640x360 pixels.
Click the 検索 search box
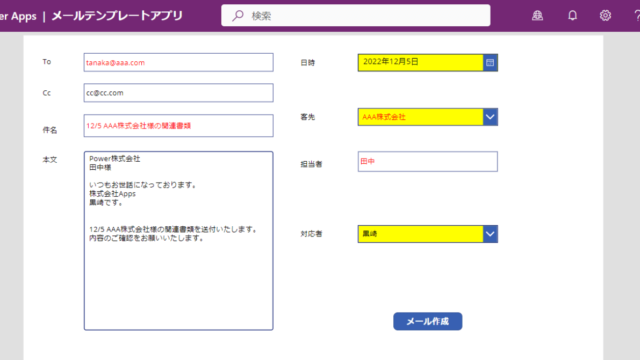356,16
